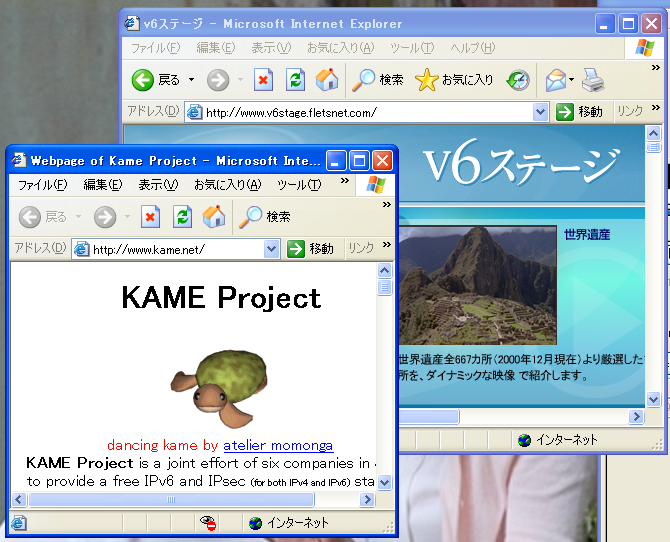Click IE page icon in Kame status bar
Image resolution: width=670 pixels, height=542 pixels.
coord(19,523)
